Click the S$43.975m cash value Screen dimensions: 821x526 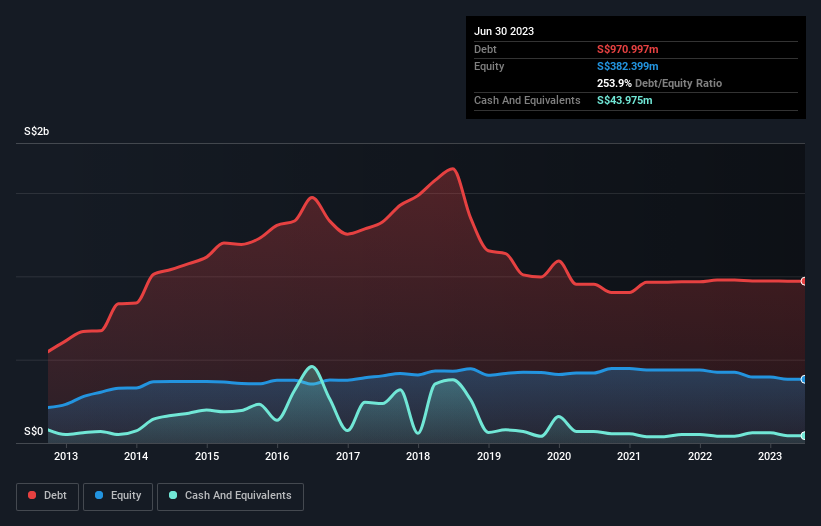624,100
